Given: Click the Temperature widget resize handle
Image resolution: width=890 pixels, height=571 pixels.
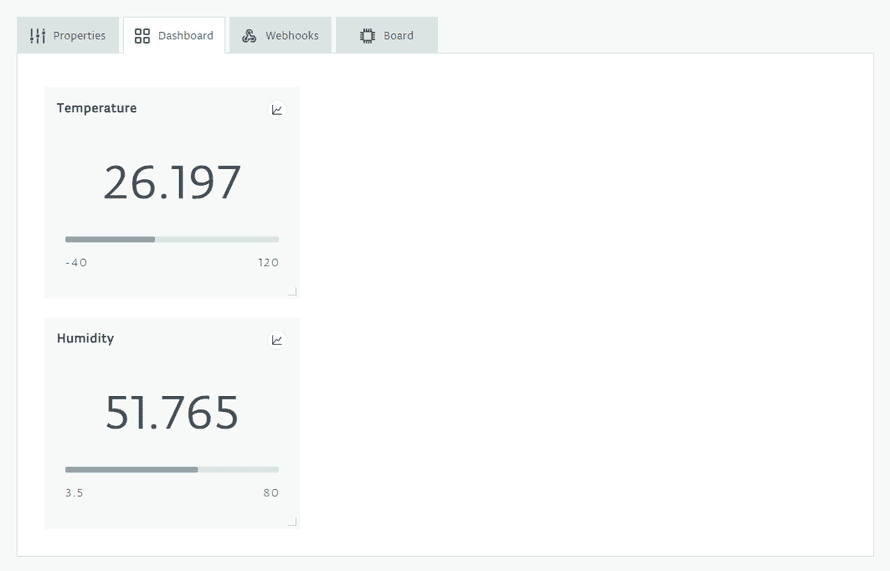Looking at the screenshot, I should pos(292,292).
